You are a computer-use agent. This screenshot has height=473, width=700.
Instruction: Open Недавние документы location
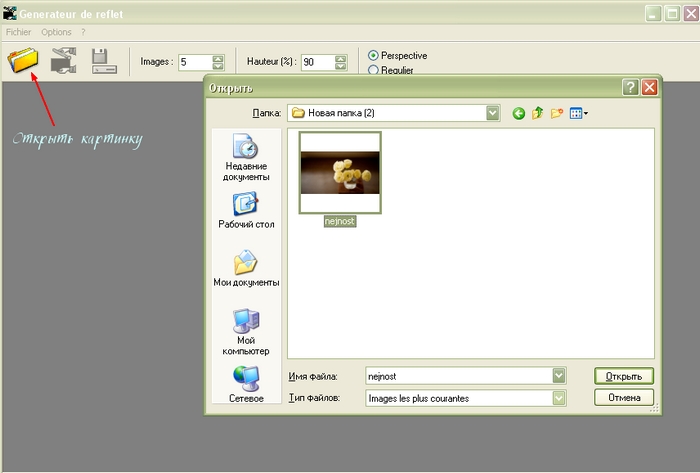pyautogui.click(x=246, y=157)
